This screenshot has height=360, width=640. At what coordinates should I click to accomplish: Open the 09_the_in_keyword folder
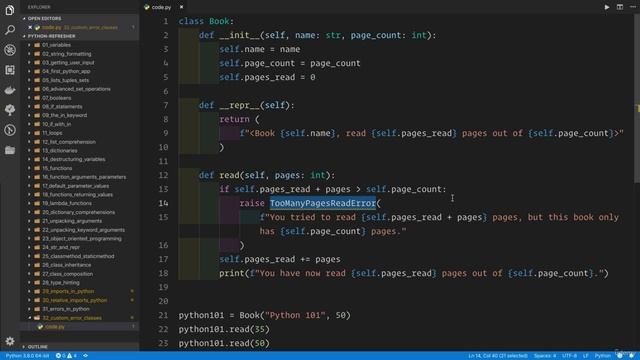pyautogui.click(x=64, y=116)
